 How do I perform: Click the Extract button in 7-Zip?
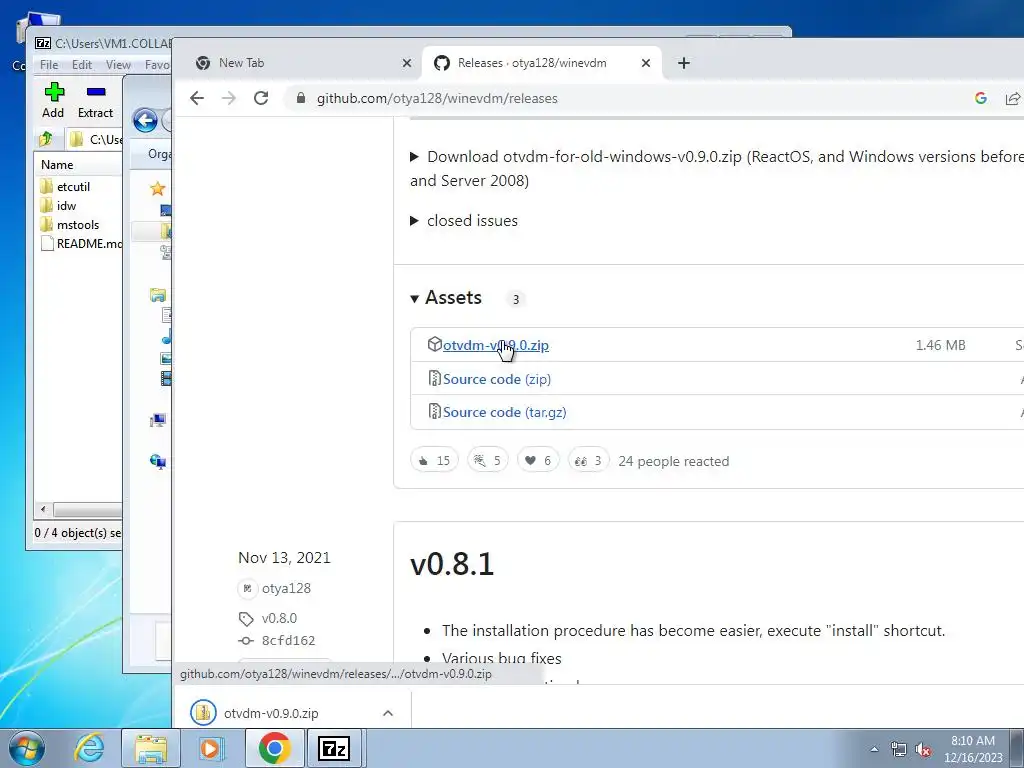pyautogui.click(x=95, y=101)
